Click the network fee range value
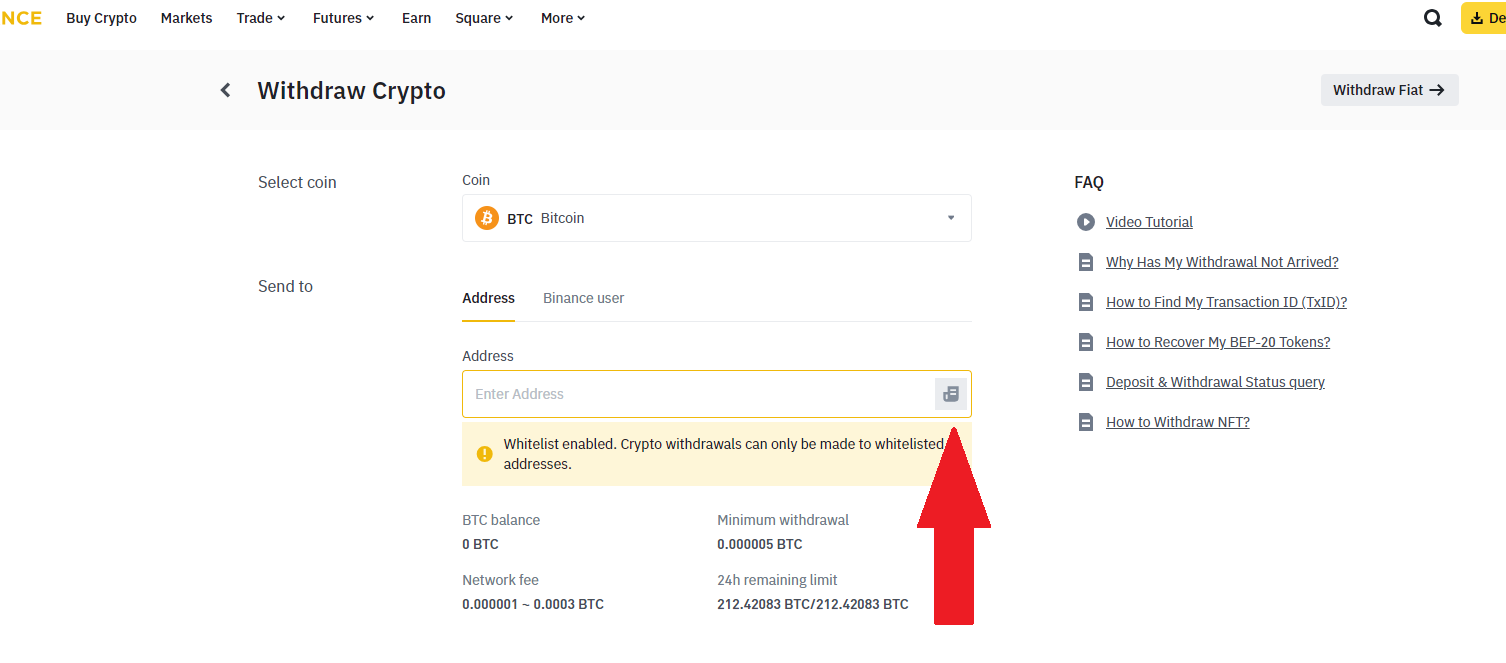Viewport: 1506px width, 663px height. pos(533,604)
